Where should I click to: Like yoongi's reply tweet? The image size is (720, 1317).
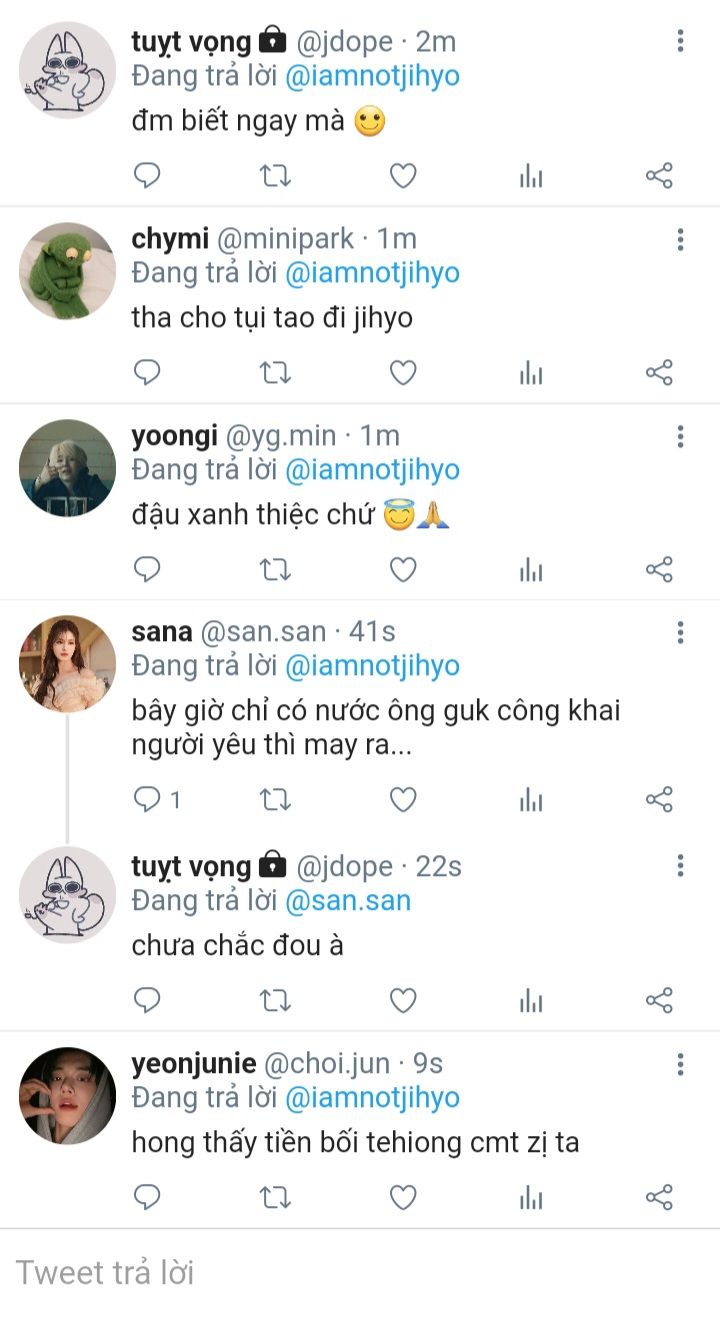[x=402, y=569]
